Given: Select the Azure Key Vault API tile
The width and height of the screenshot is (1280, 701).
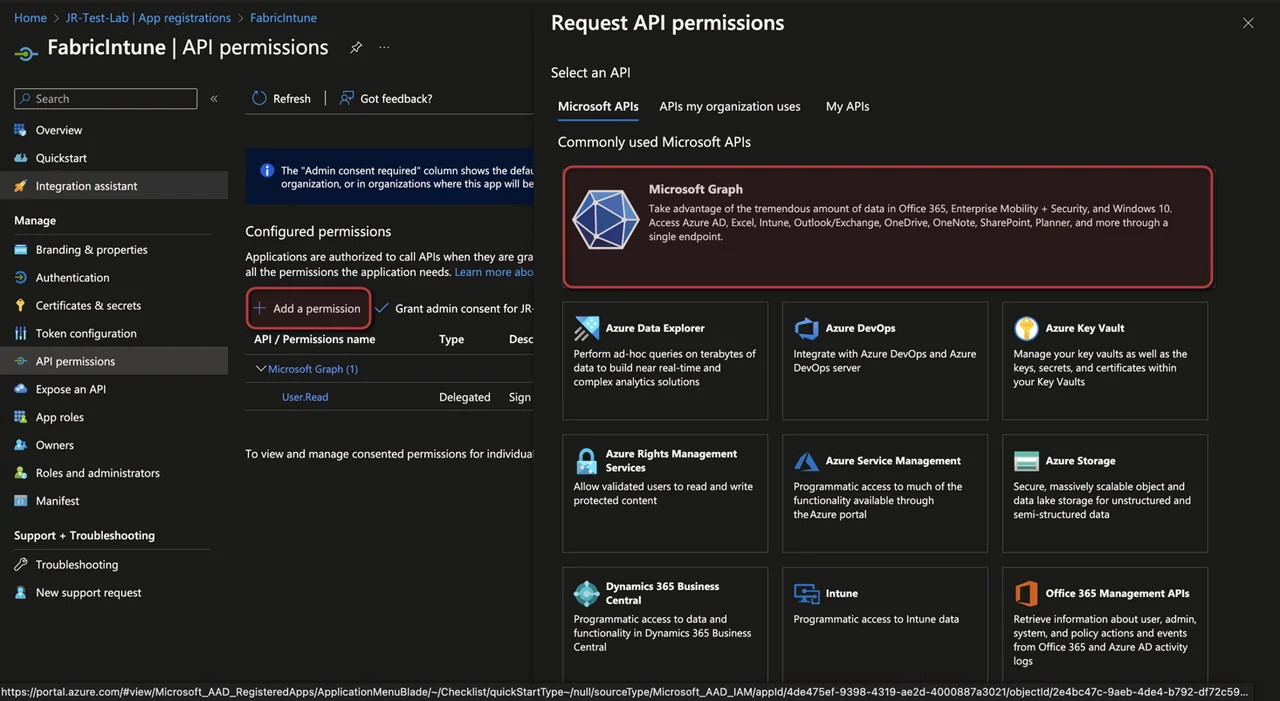Looking at the screenshot, I should point(1105,361).
